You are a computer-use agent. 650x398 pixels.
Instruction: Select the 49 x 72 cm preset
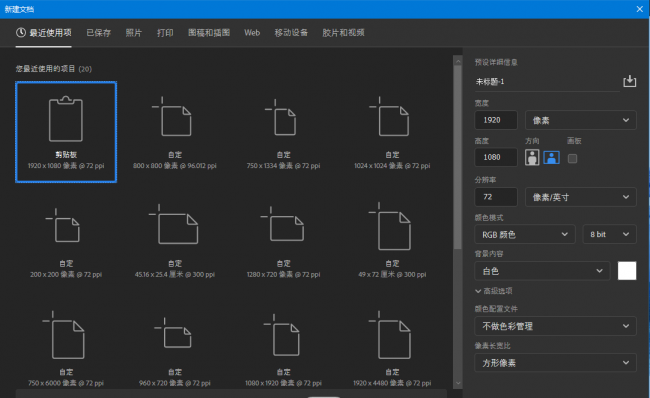(x=392, y=240)
